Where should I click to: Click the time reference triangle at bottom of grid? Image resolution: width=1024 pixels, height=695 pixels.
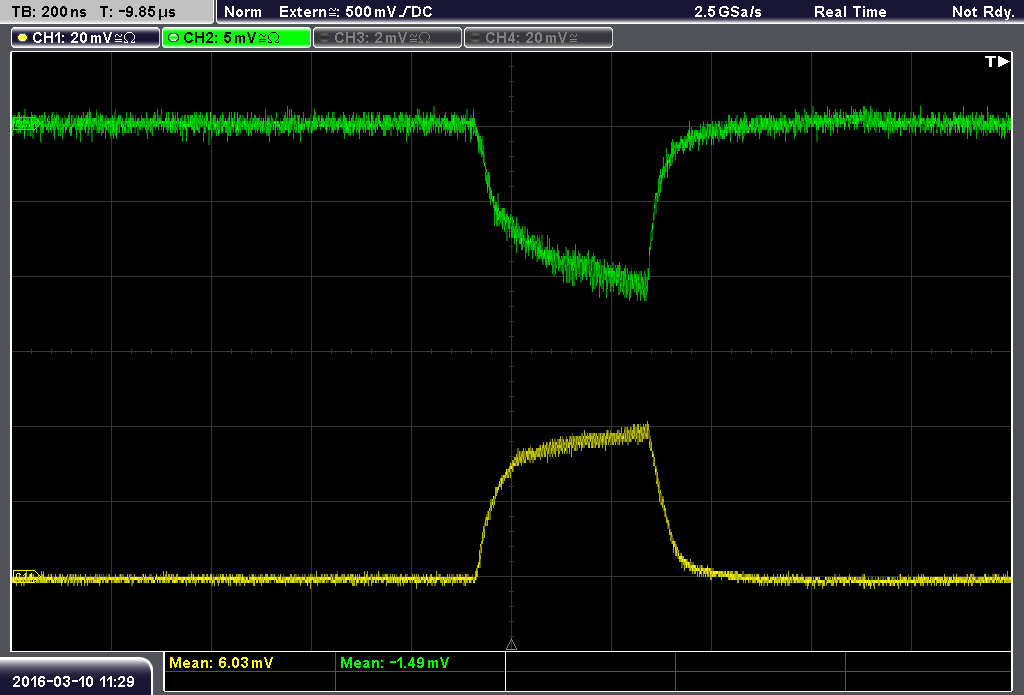click(511, 644)
